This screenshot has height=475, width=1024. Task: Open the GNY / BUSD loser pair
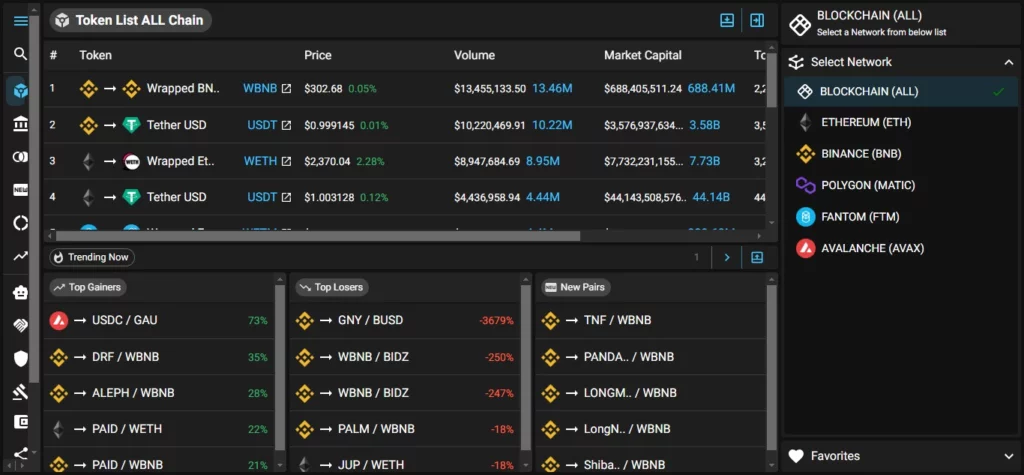(405, 320)
